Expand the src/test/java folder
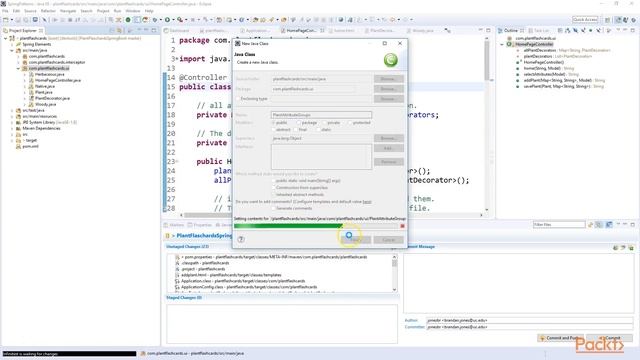 [x=12, y=110]
